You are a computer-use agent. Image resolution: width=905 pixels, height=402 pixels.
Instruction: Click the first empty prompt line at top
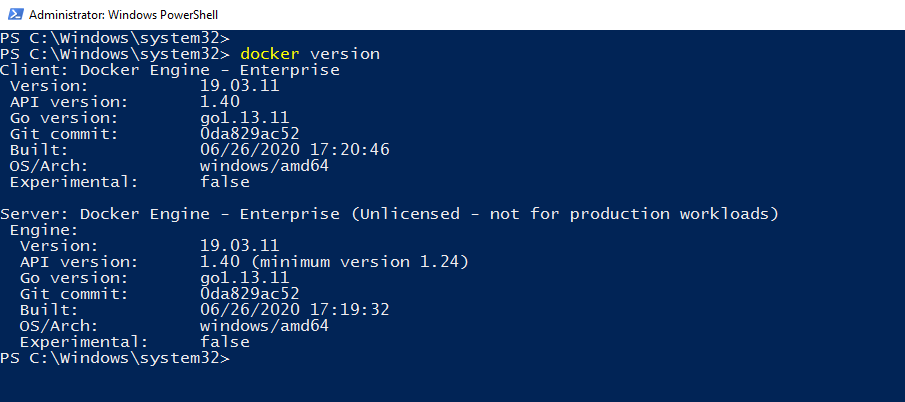coord(115,37)
